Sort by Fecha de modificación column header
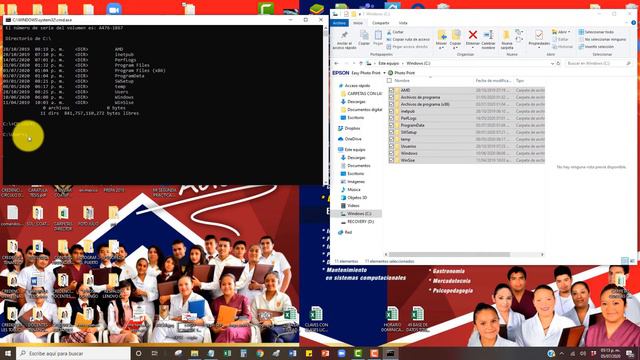Screen dimensions: 640x360 493,81
